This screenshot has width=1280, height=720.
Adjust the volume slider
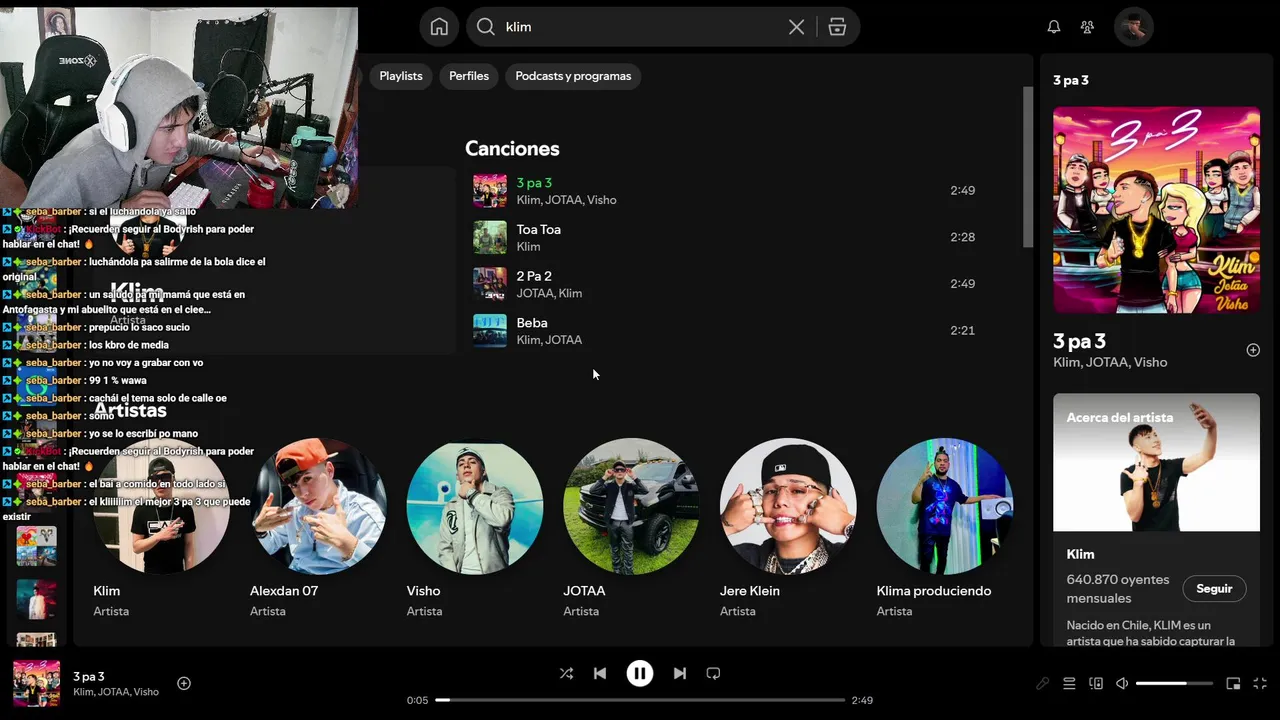1174,683
